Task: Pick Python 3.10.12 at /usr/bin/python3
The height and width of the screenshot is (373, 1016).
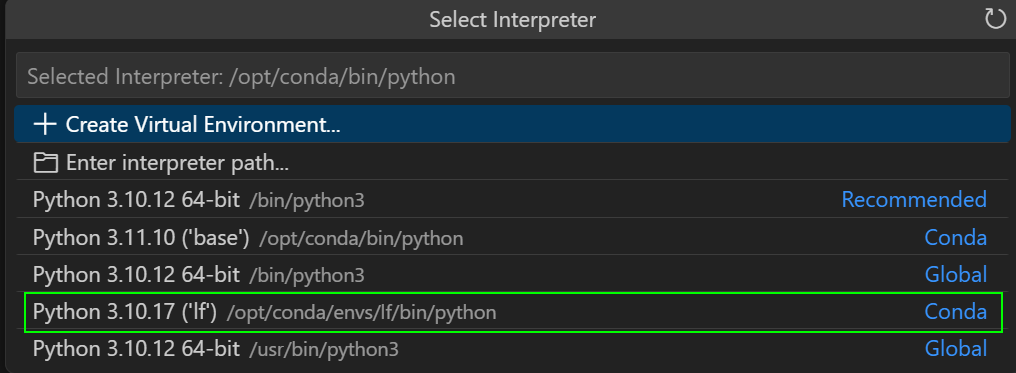Action: point(513,350)
